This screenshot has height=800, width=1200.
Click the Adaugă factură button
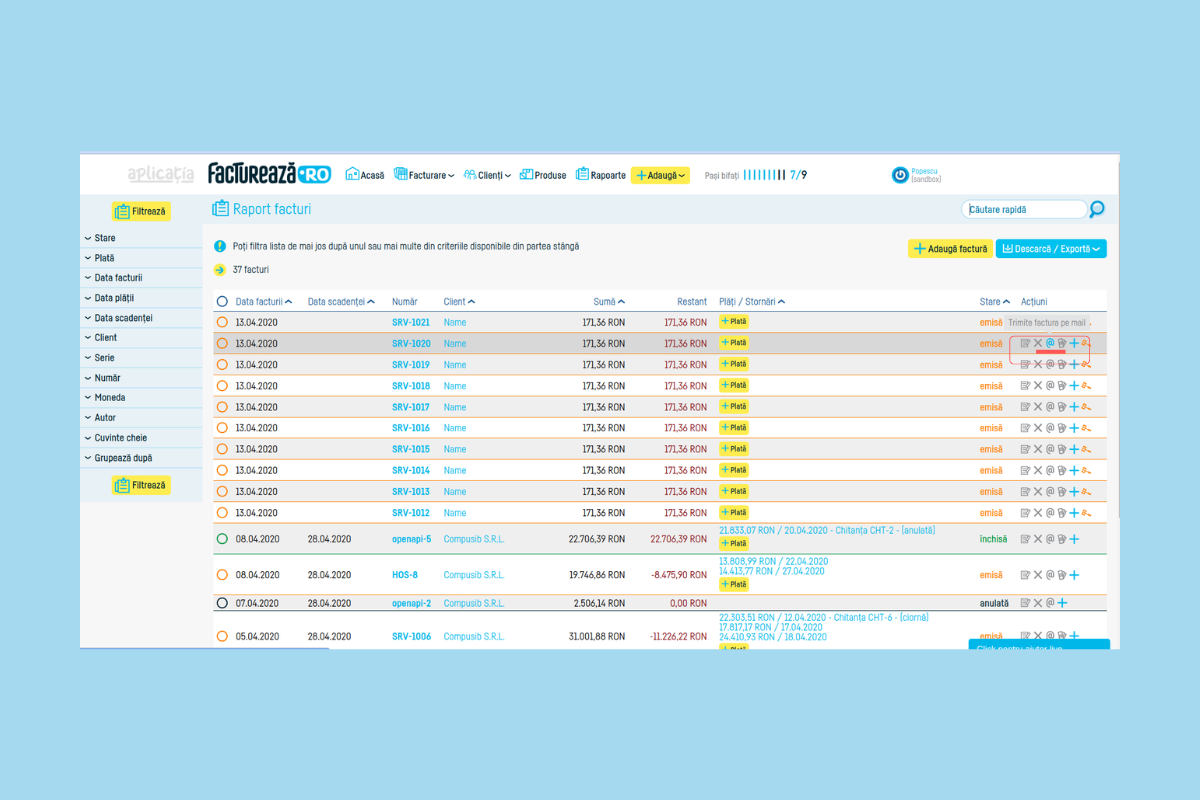click(950, 249)
